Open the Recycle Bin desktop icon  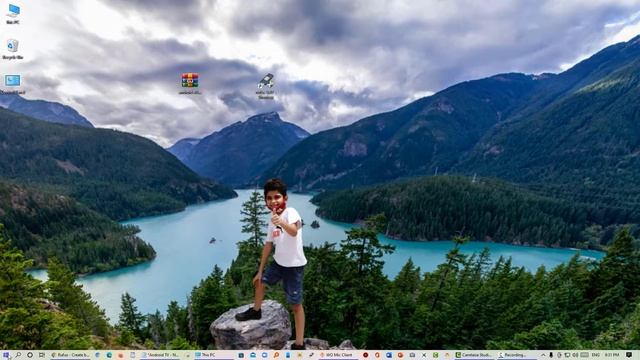[13, 49]
